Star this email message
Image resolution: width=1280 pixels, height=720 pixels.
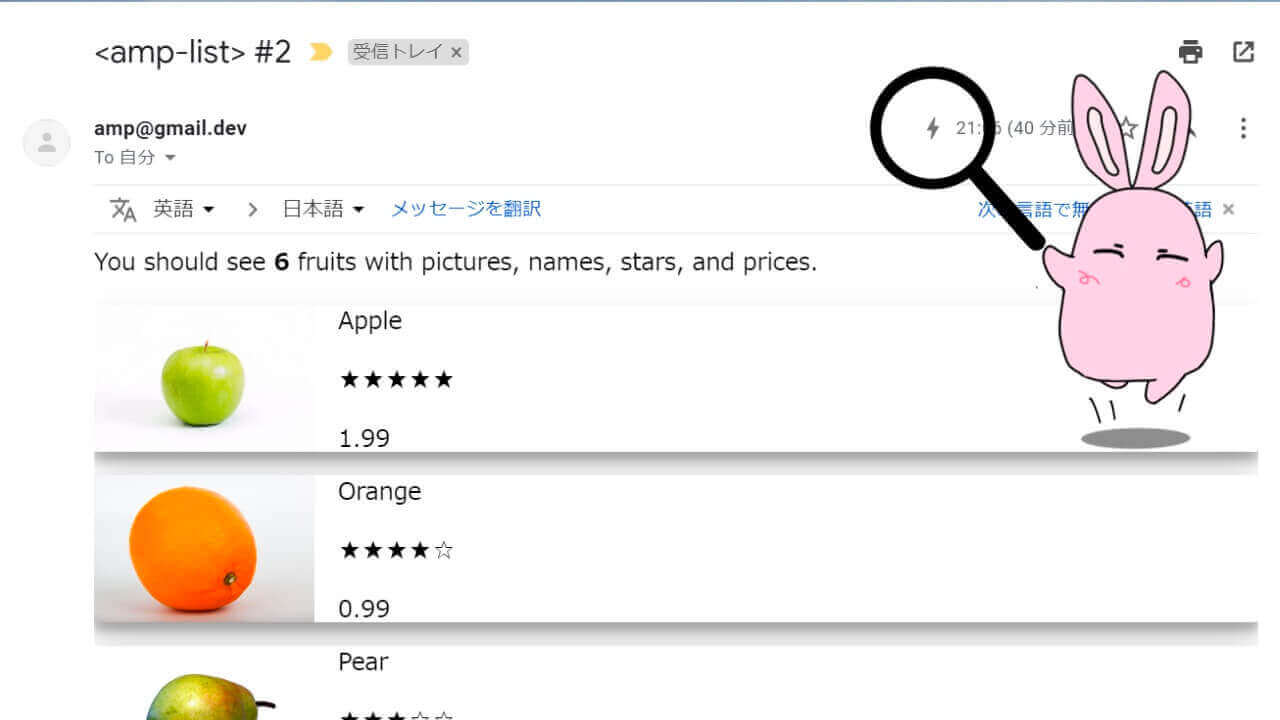[x=1127, y=128]
